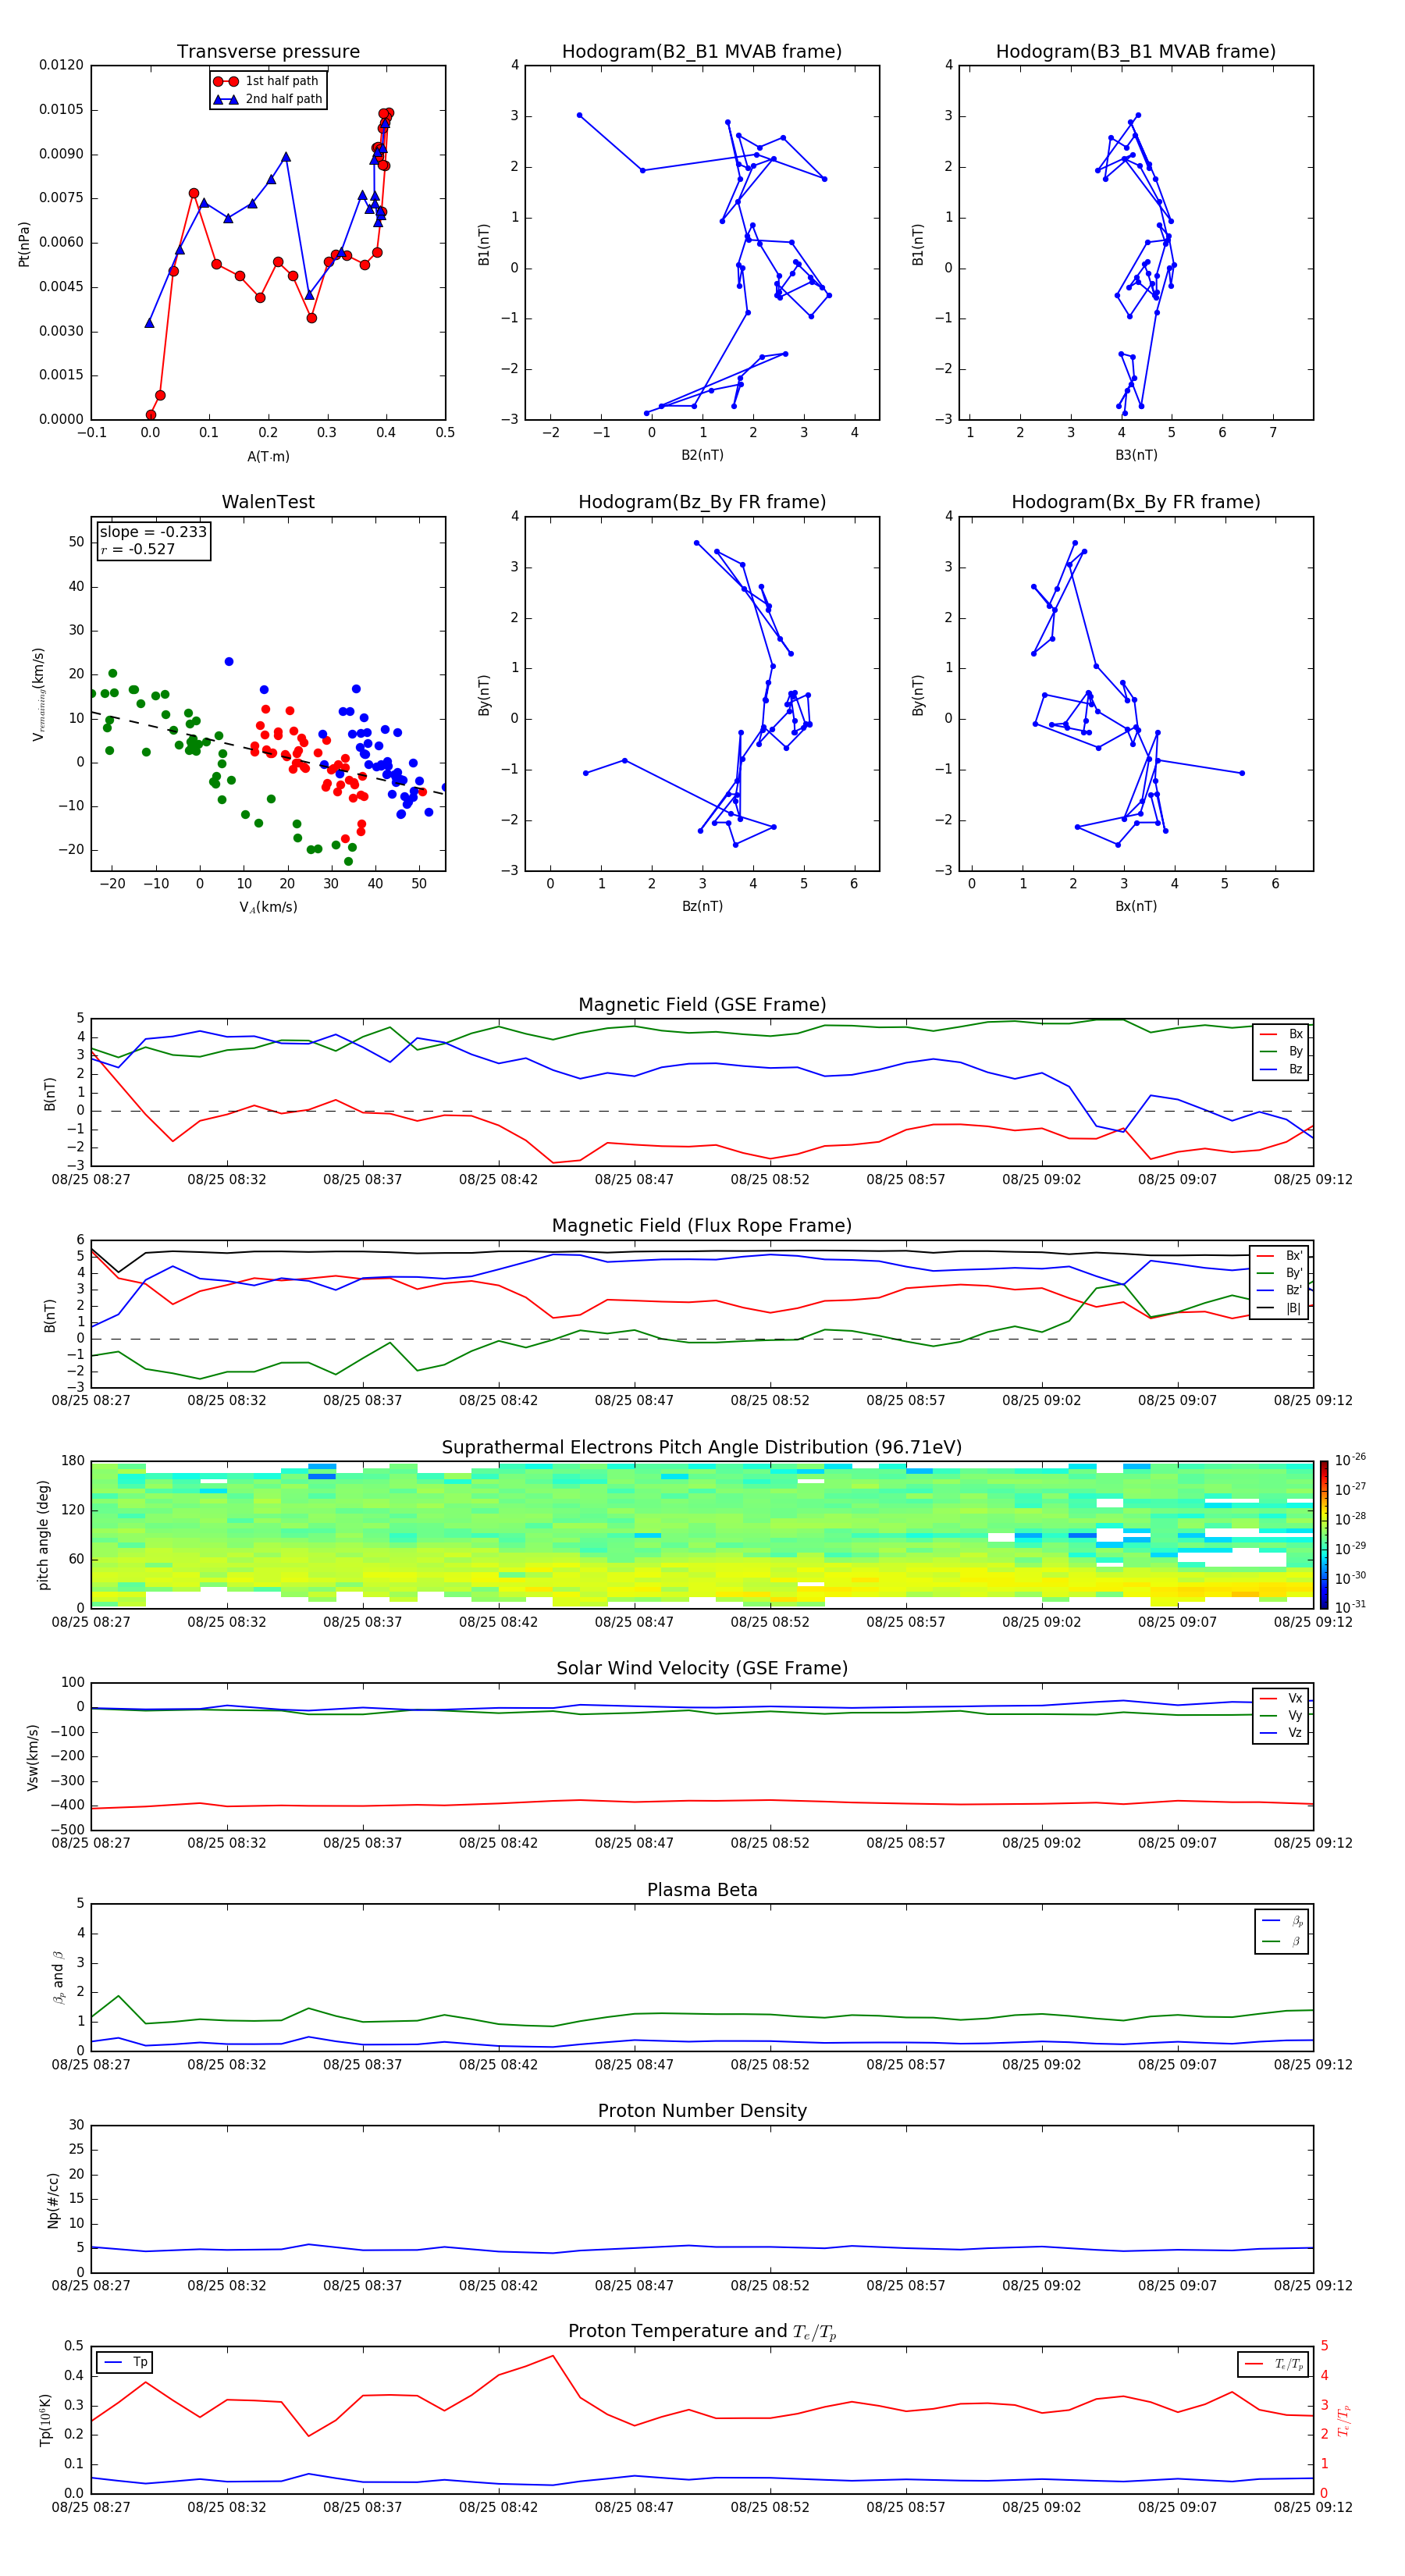This screenshot has height=2576, width=1405.
Task: Click 'VA(km/s)' x-axis label
Action: click(x=268, y=907)
